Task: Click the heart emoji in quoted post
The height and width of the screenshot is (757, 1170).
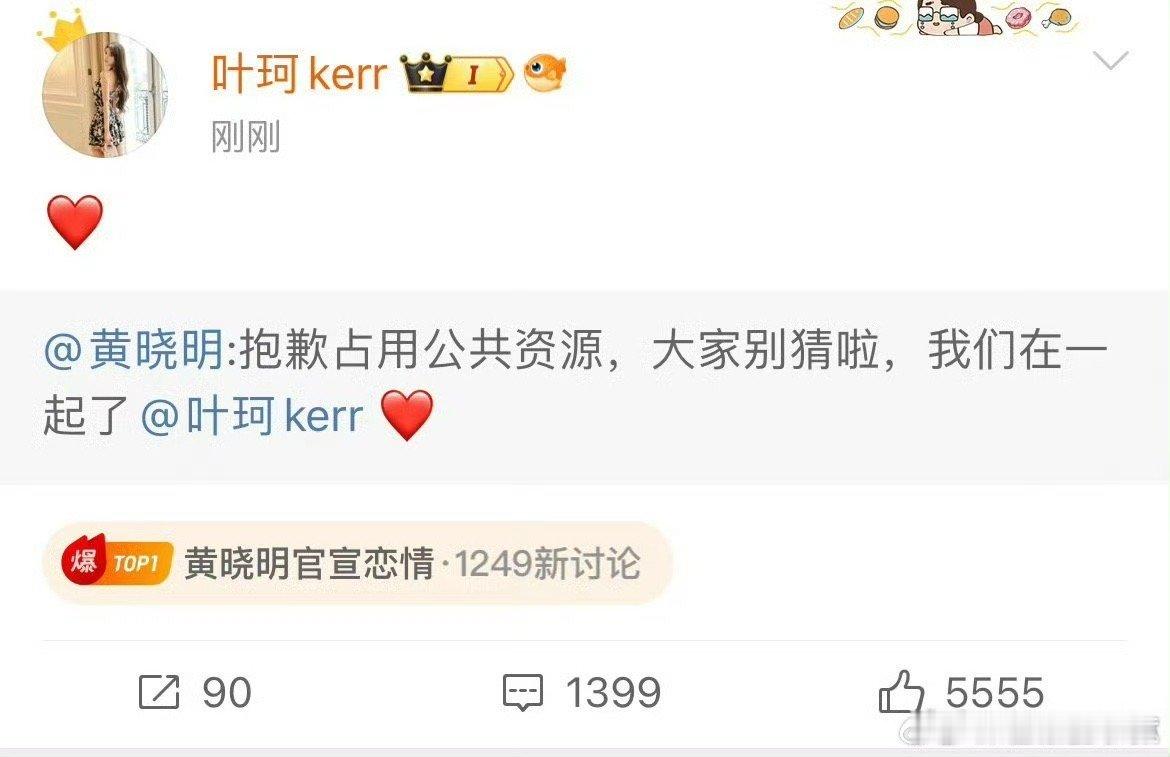Action: (x=407, y=415)
